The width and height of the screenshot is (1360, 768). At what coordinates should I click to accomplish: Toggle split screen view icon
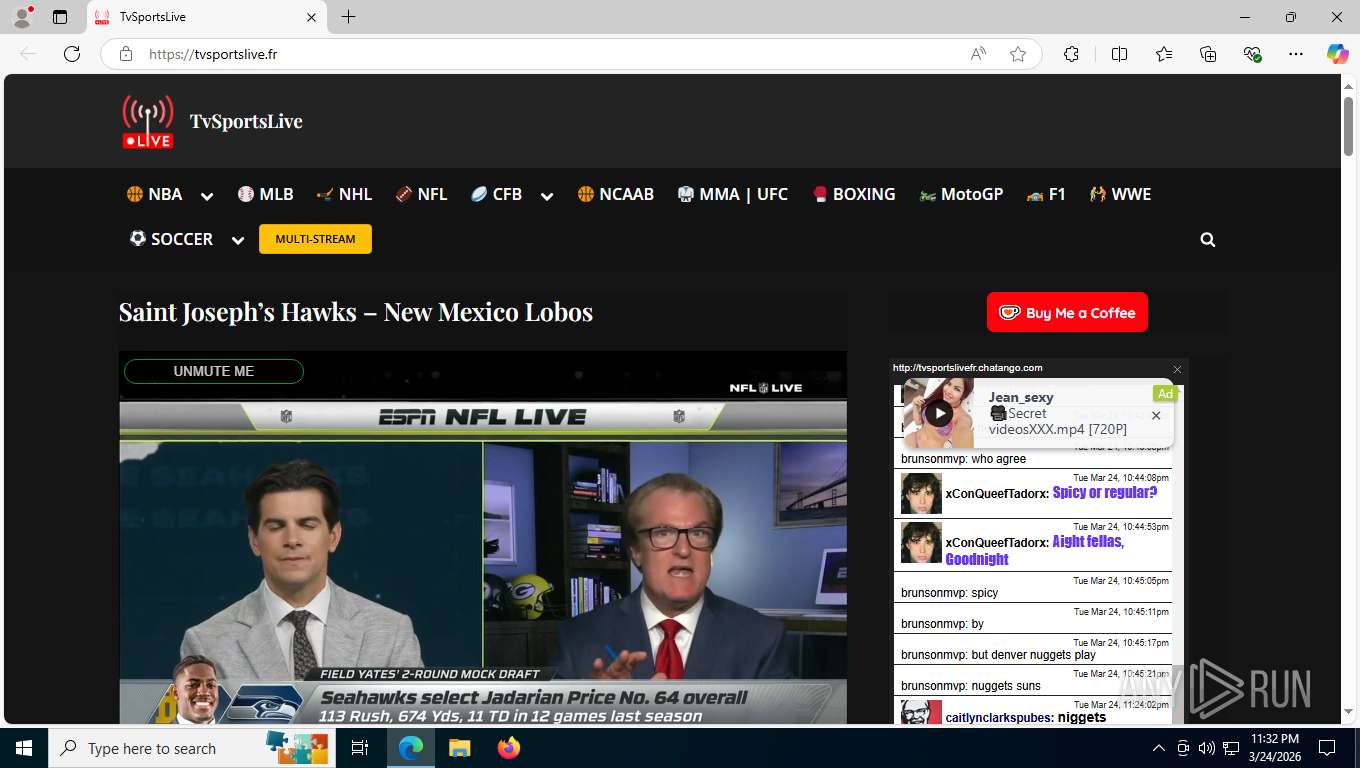coord(1119,54)
